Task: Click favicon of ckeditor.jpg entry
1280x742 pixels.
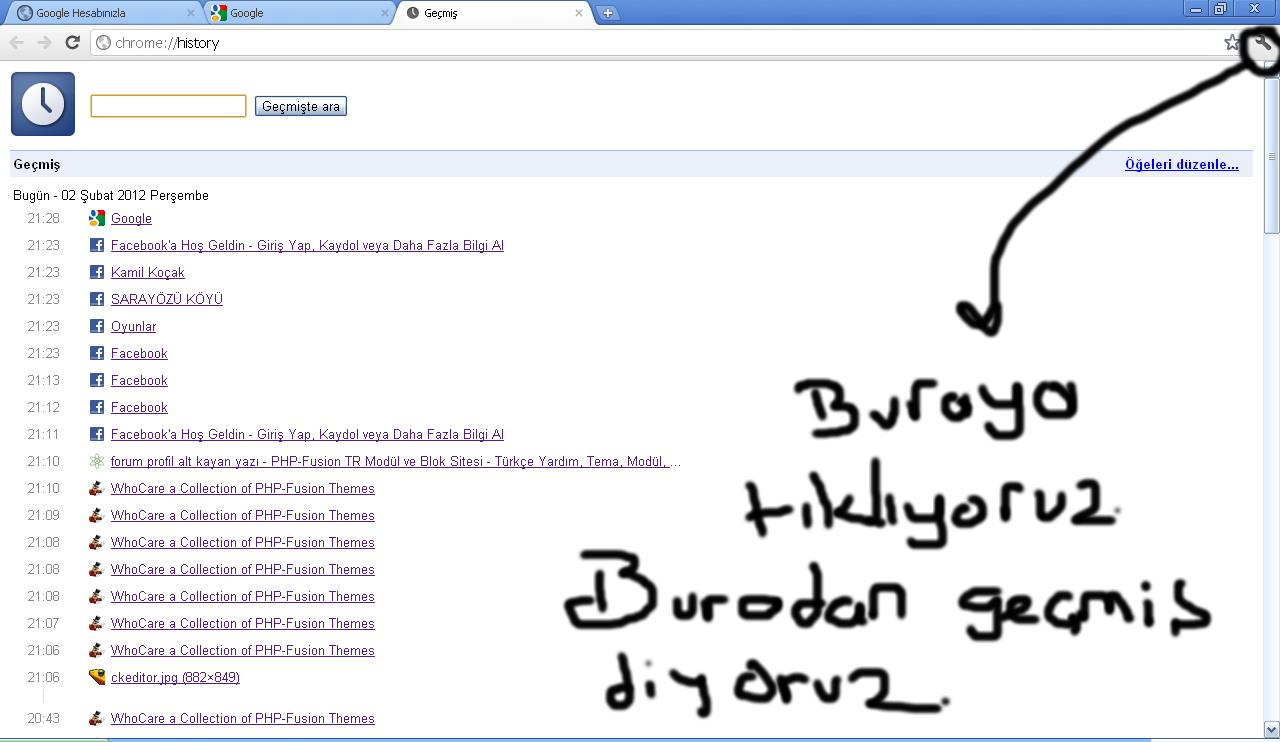Action: coord(97,677)
